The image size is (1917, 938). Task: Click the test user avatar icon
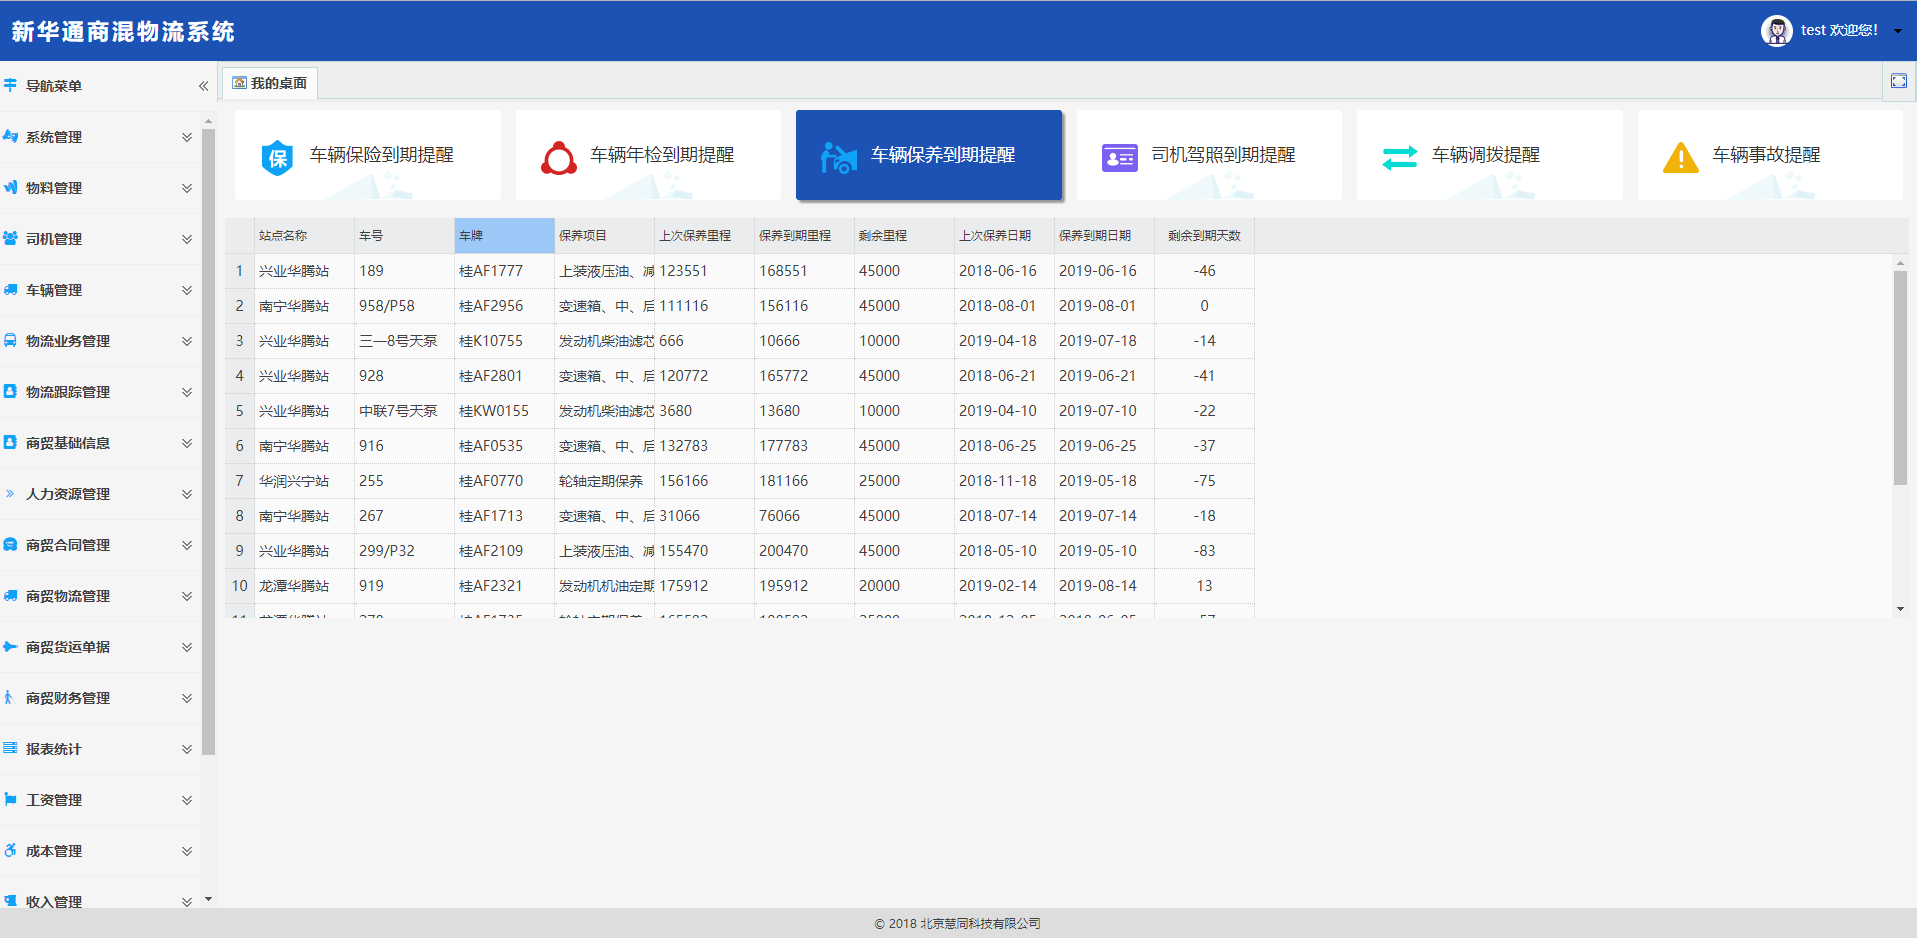tap(1776, 31)
